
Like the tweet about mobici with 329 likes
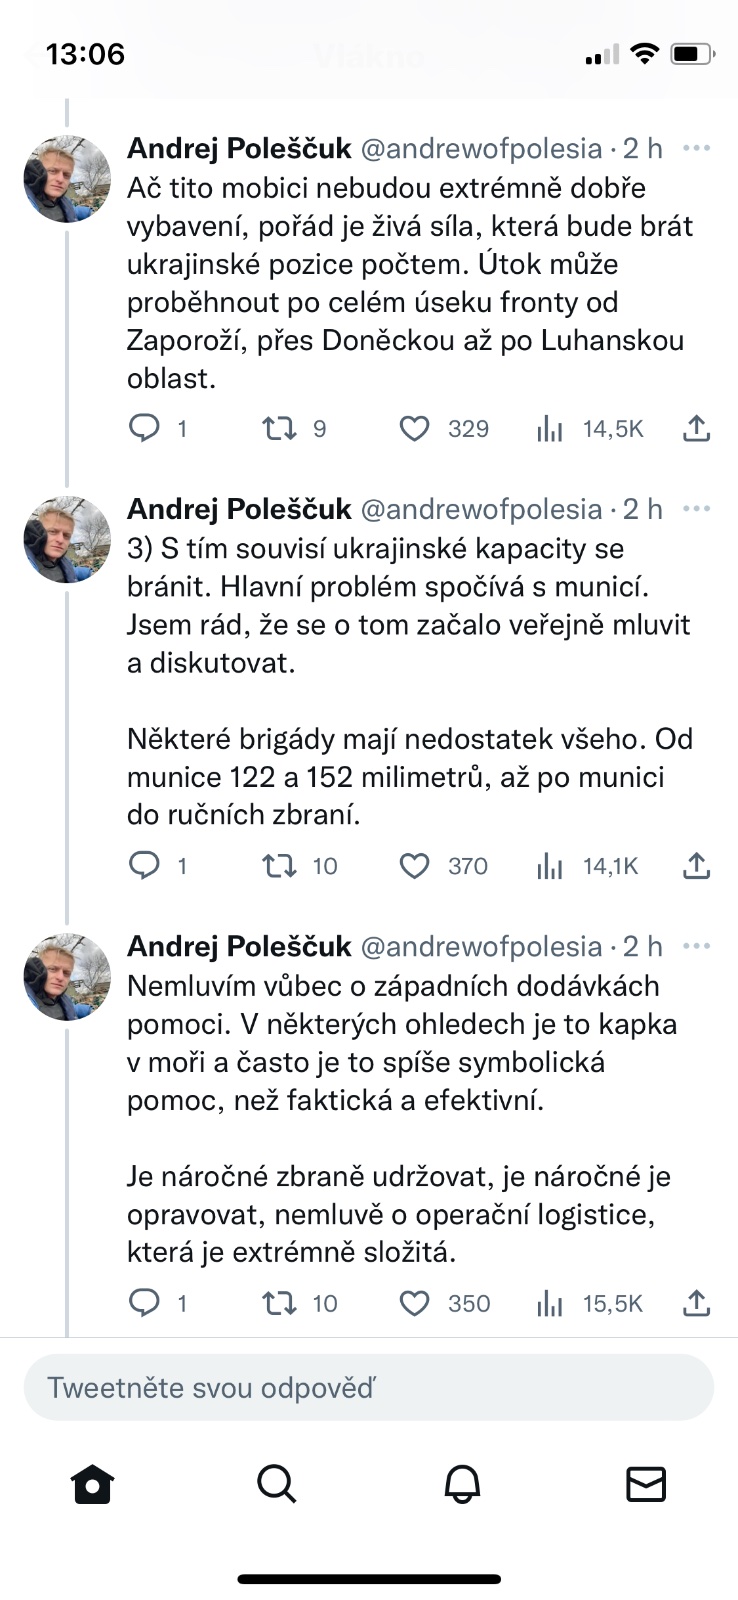click(414, 429)
